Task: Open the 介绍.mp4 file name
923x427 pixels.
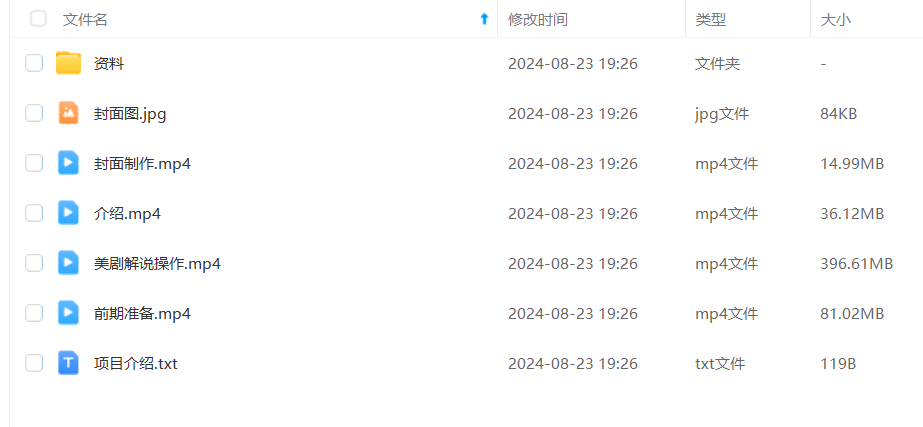Action: [x=127, y=213]
